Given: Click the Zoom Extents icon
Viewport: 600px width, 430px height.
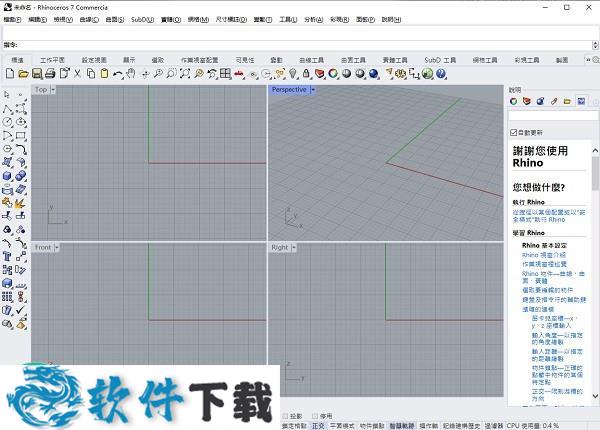Looking at the screenshot, I should click(x=185, y=73).
